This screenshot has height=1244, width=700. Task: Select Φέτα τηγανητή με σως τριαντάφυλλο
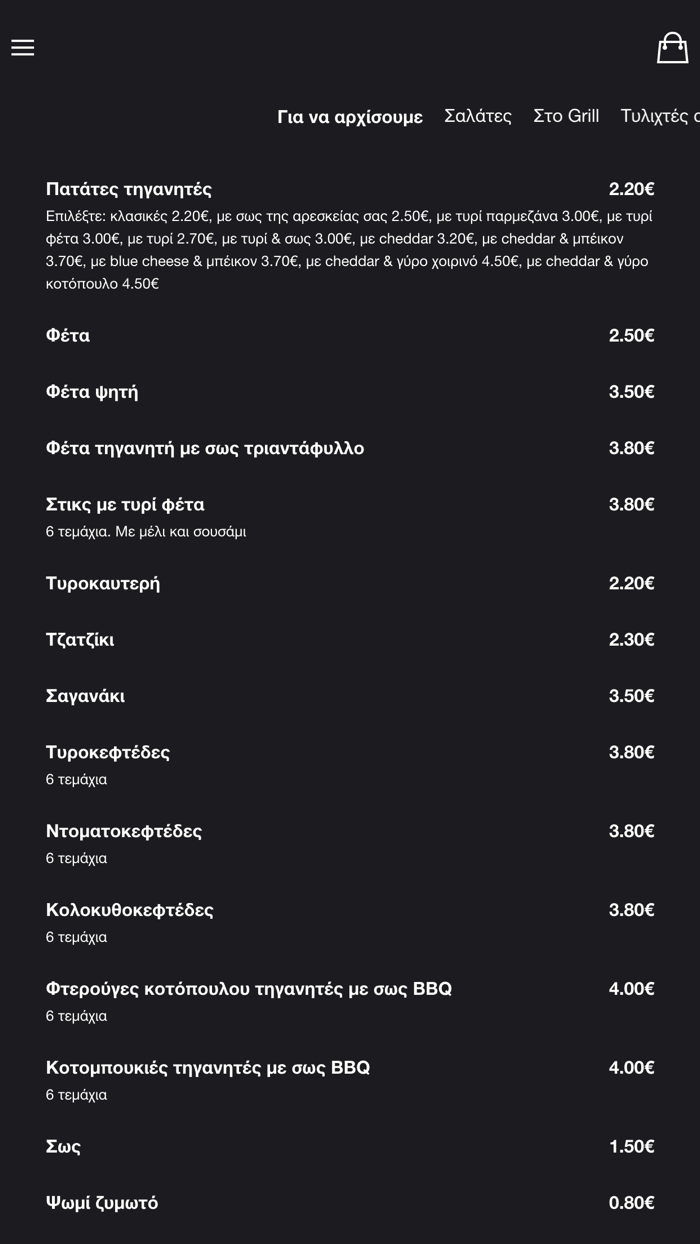(205, 448)
